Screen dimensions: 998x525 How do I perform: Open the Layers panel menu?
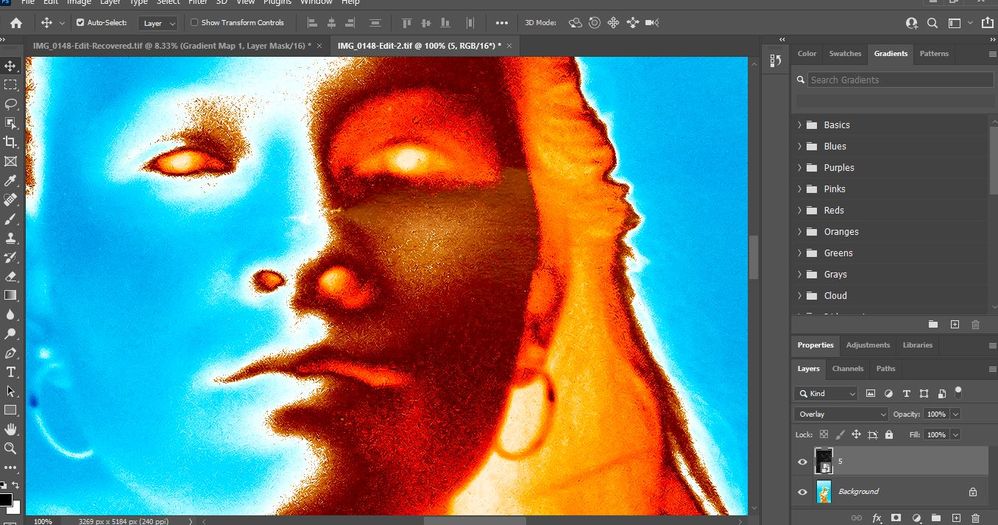[x=992, y=369]
